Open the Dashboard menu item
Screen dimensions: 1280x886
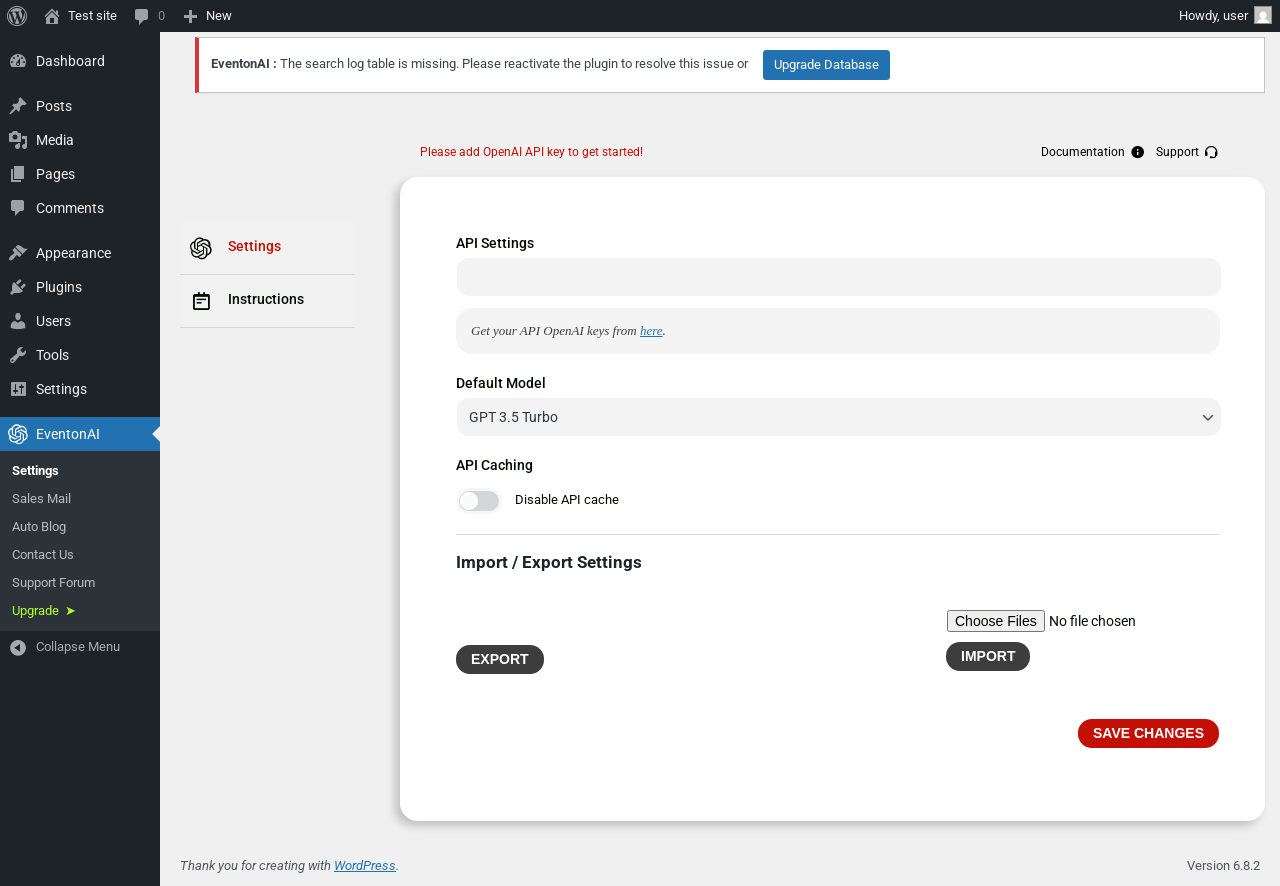80,61
